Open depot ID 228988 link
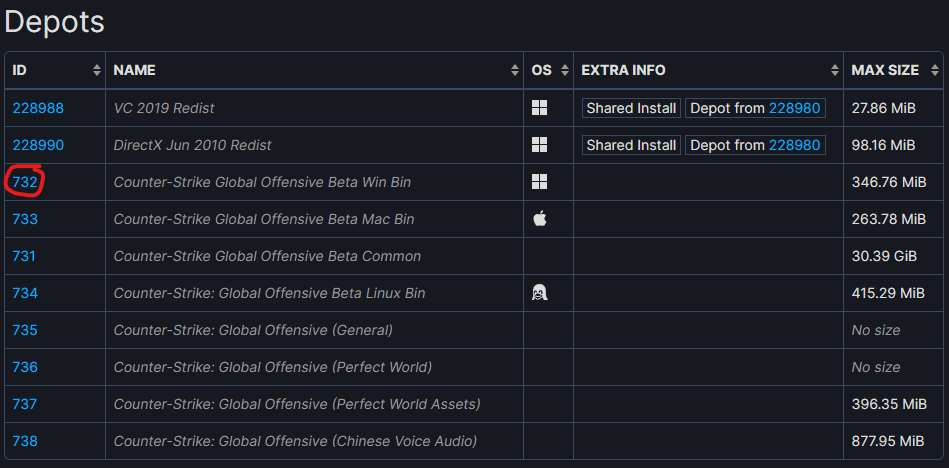This screenshot has height=468, width=949. tap(38, 108)
